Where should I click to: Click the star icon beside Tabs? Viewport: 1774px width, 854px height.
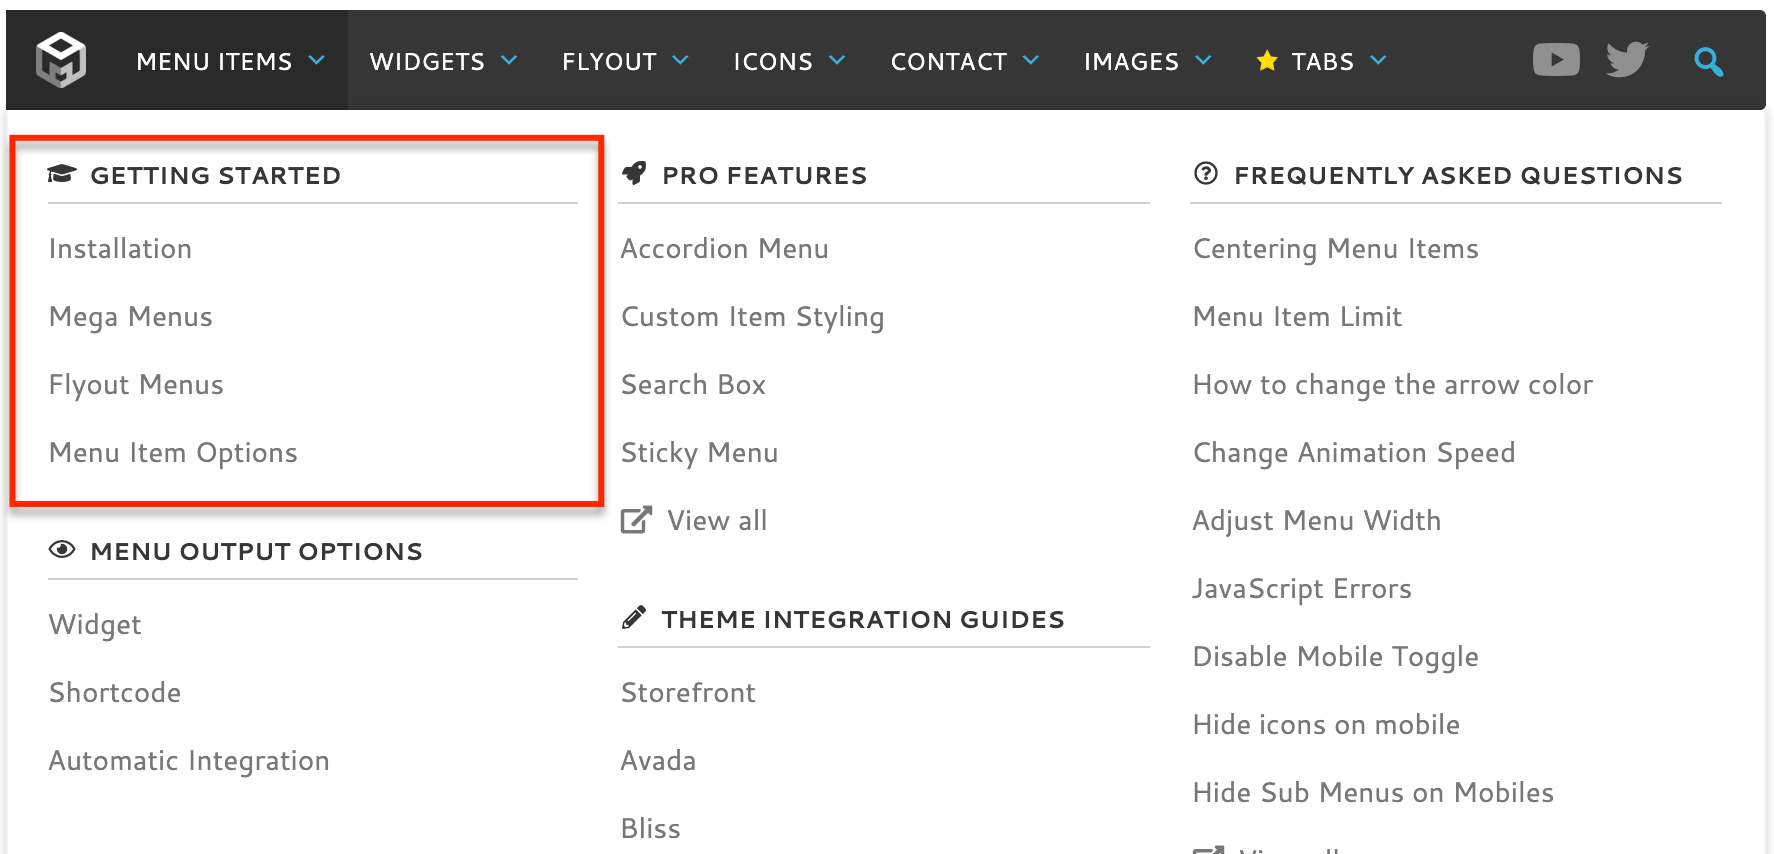point(1267,61)
